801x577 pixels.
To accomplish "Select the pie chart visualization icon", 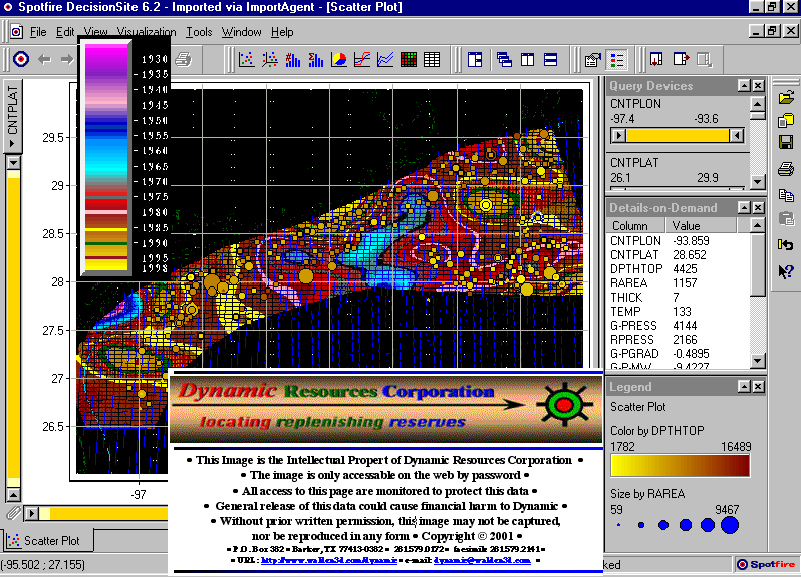I will pos(339,60).
